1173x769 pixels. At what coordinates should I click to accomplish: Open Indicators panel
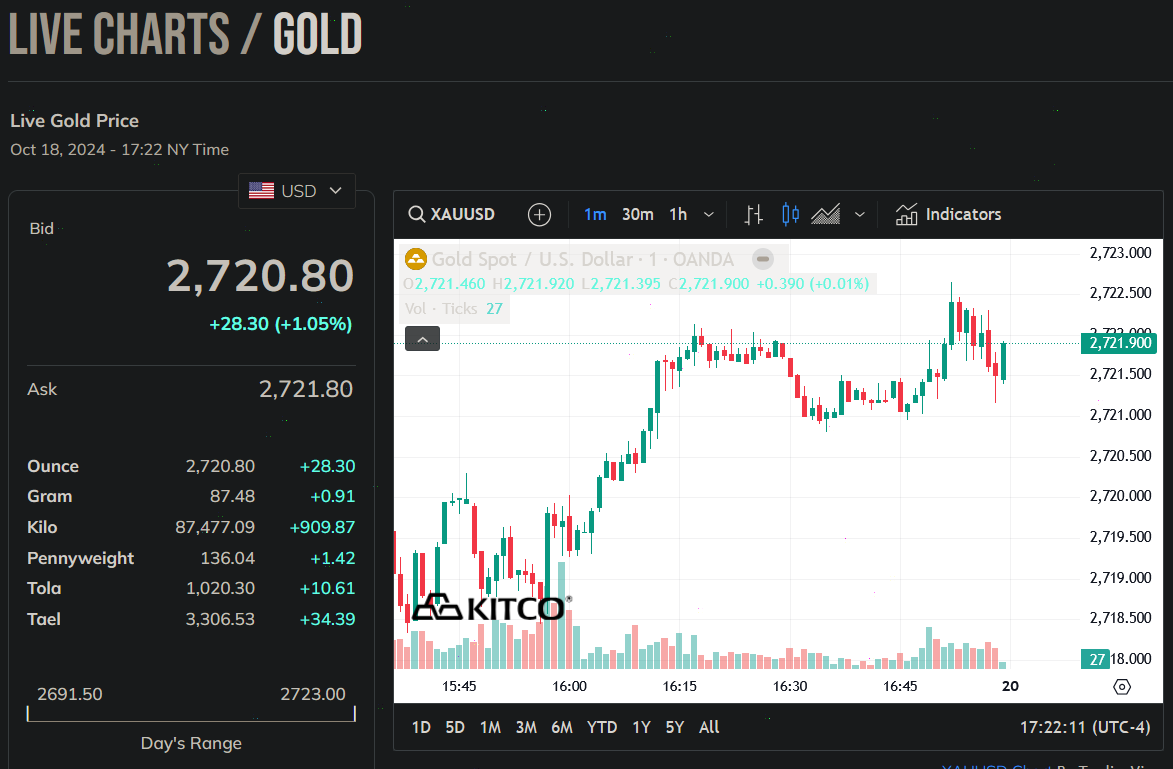tap(948, 215)
